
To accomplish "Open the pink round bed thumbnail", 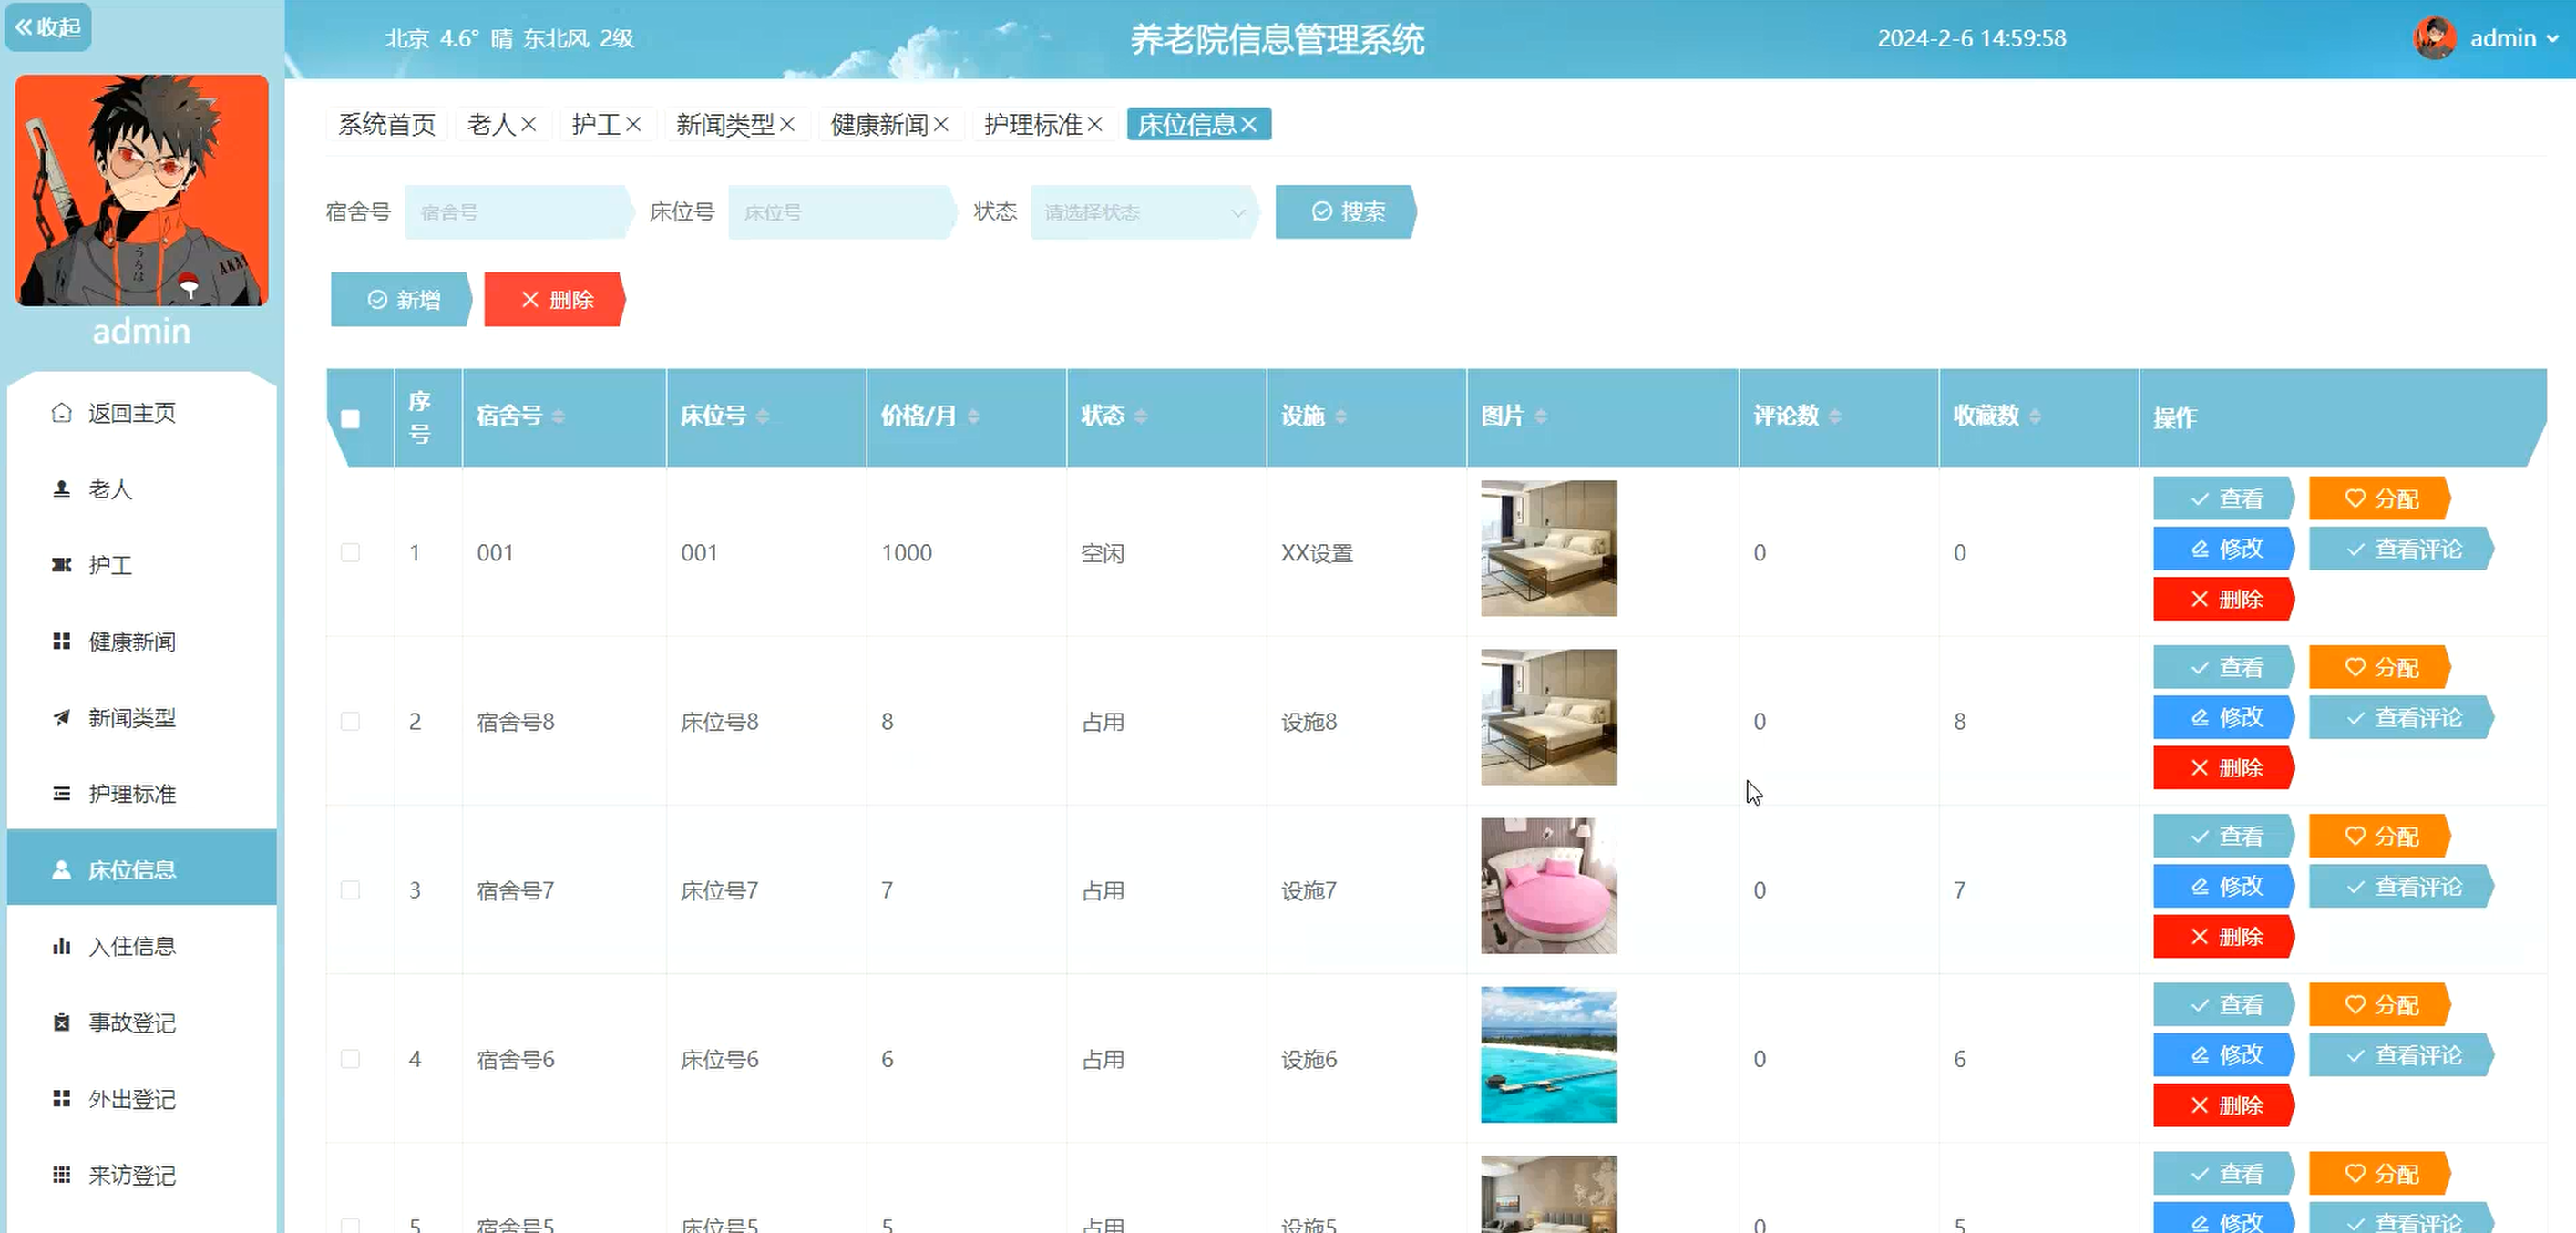I will (1548, 885).
